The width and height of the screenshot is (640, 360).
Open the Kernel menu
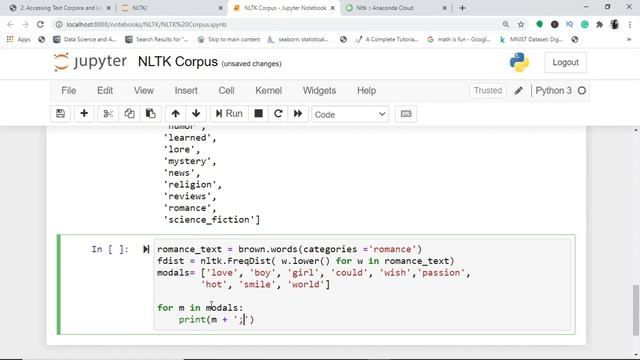(x=269, y=91)
